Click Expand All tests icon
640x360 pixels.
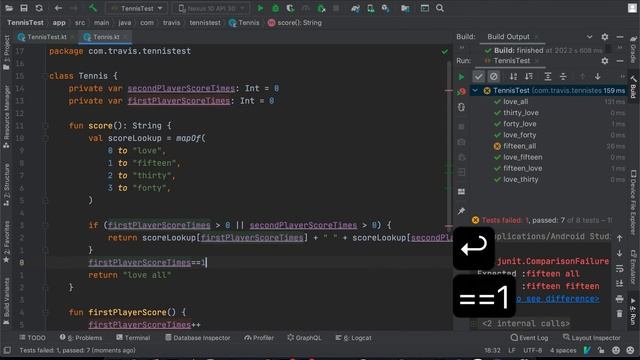tap(548, 76)
